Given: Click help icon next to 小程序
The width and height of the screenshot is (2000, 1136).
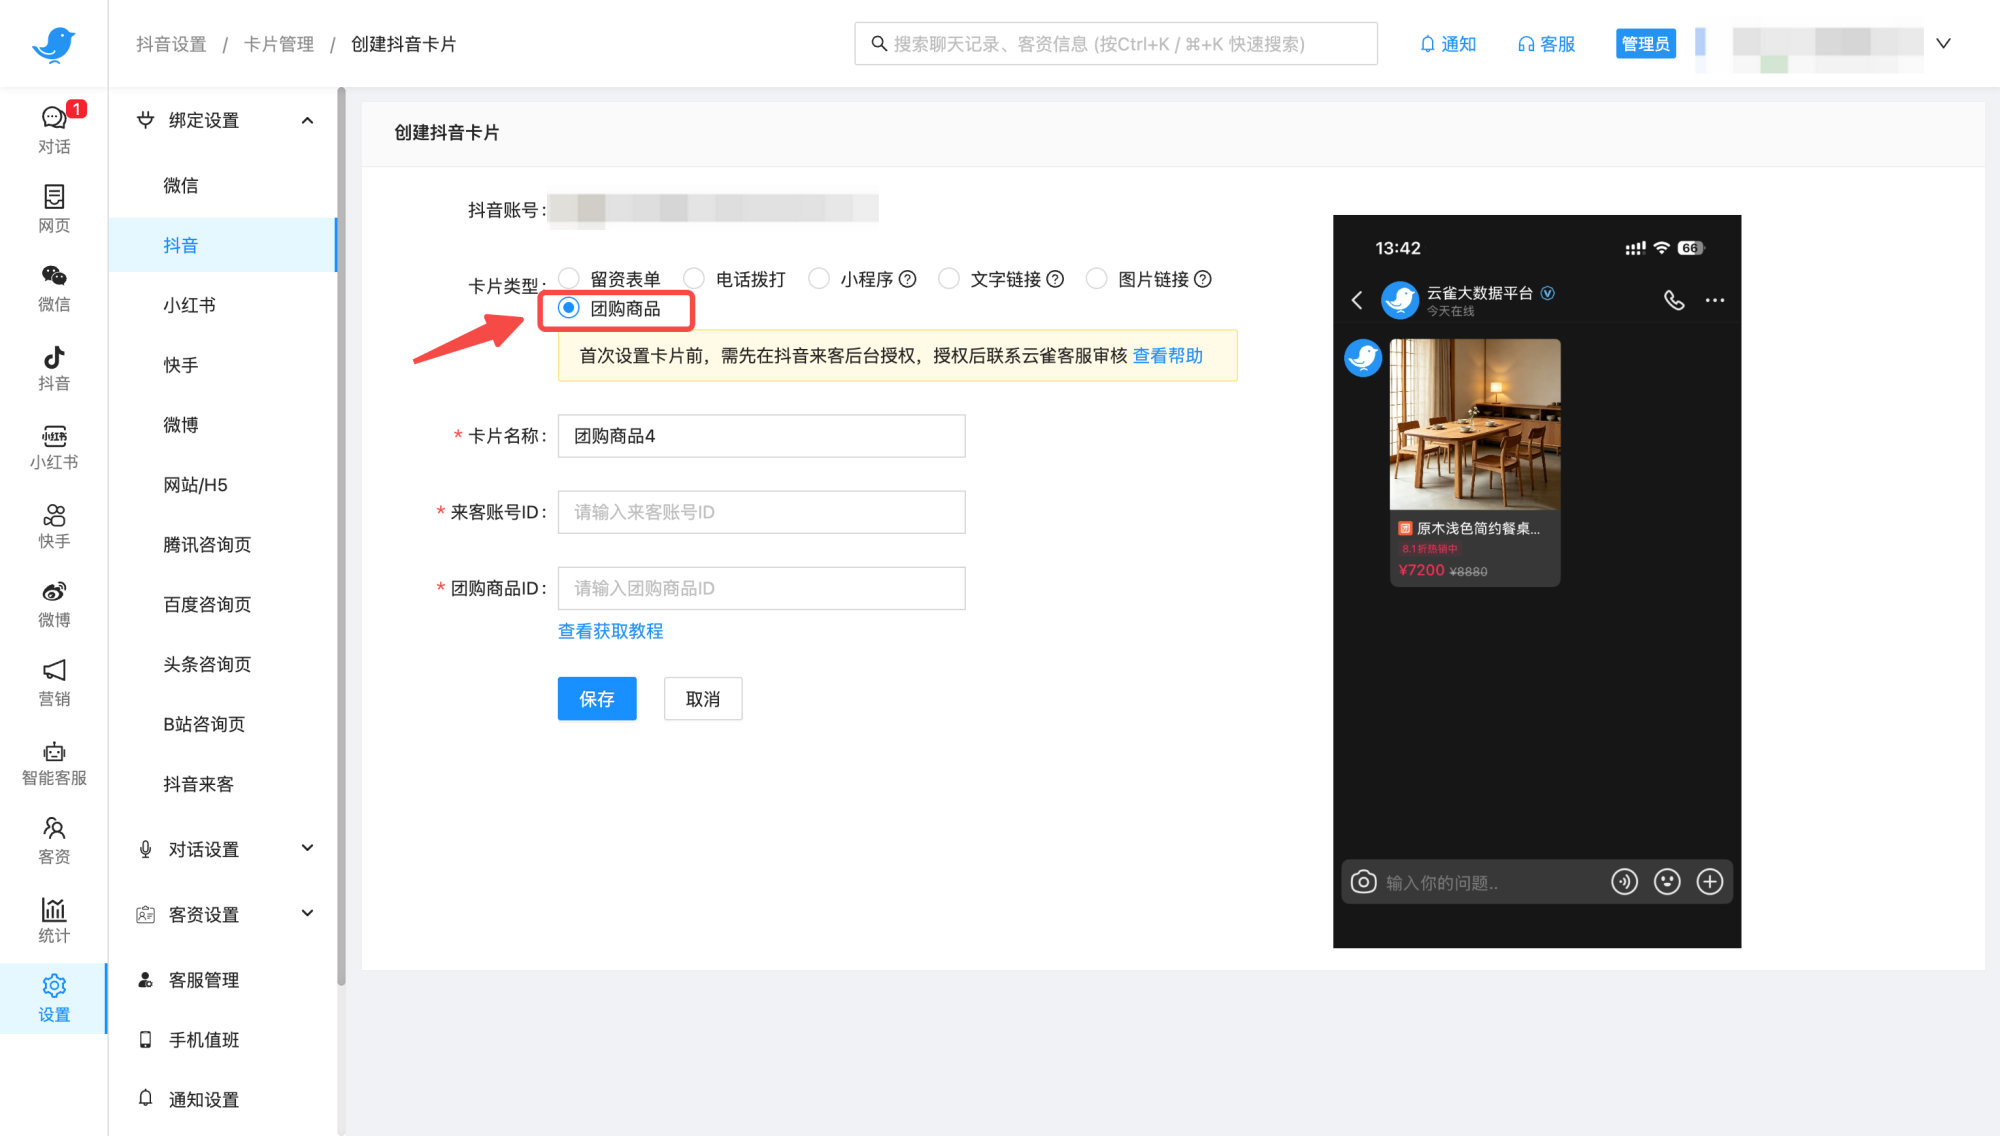Looking at the screenshot, I should (907, 279).
